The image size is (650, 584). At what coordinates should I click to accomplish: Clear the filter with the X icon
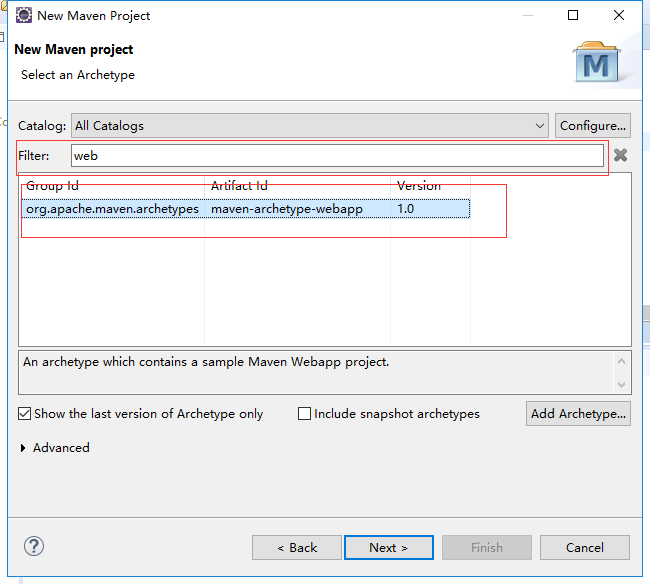pos(620,155)
